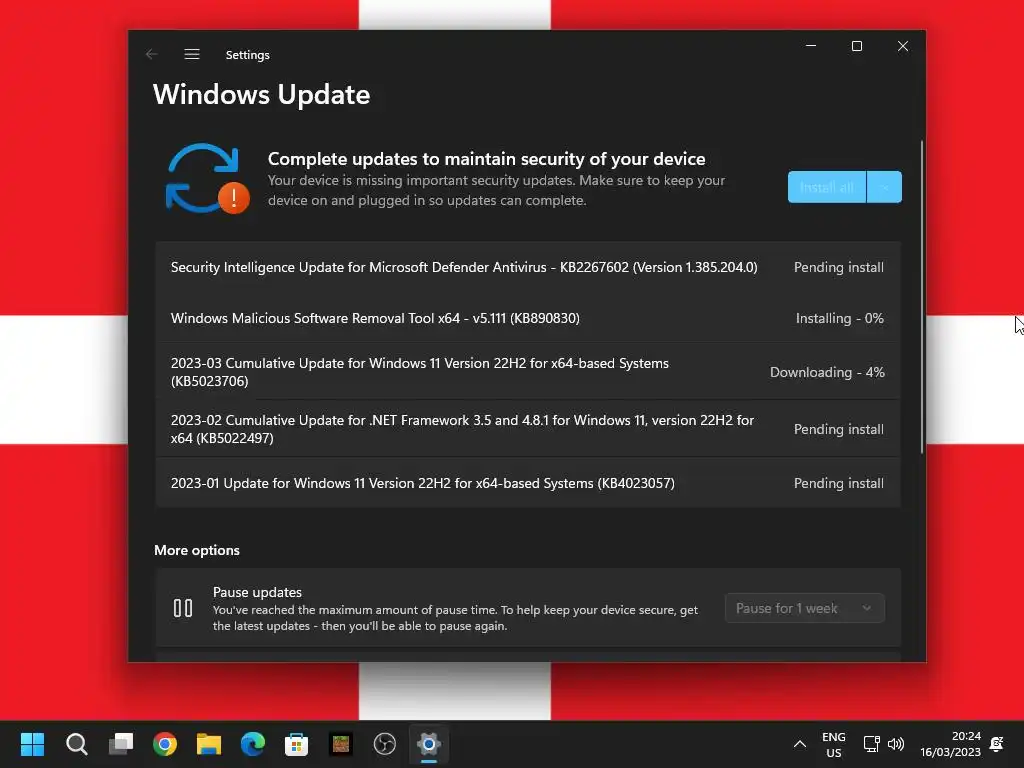Select the 2023-01 Update KB4023057 row
The height and width of the screenshot is (768, 1024).
528,483
